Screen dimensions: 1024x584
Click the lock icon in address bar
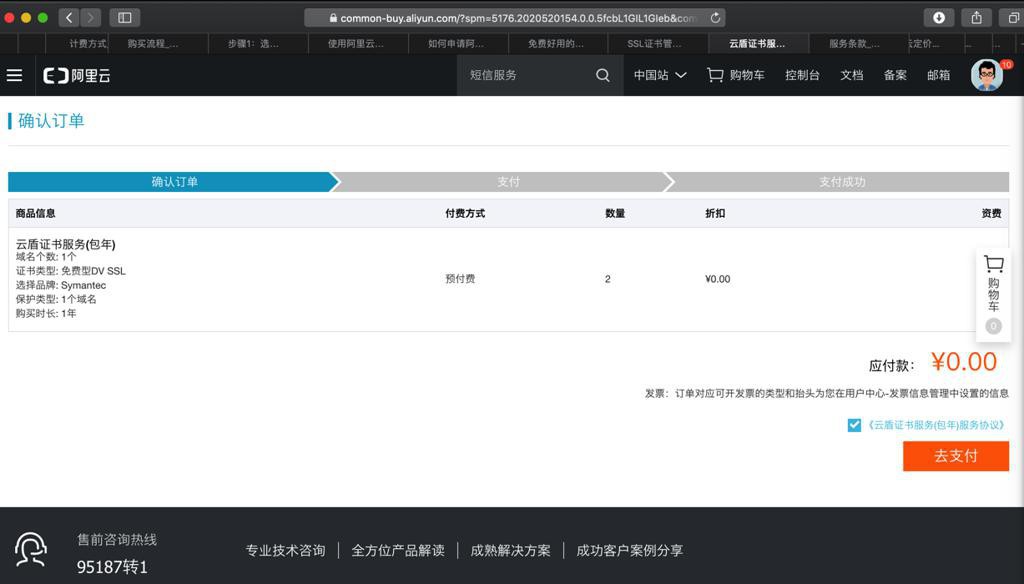coord(333,18)
